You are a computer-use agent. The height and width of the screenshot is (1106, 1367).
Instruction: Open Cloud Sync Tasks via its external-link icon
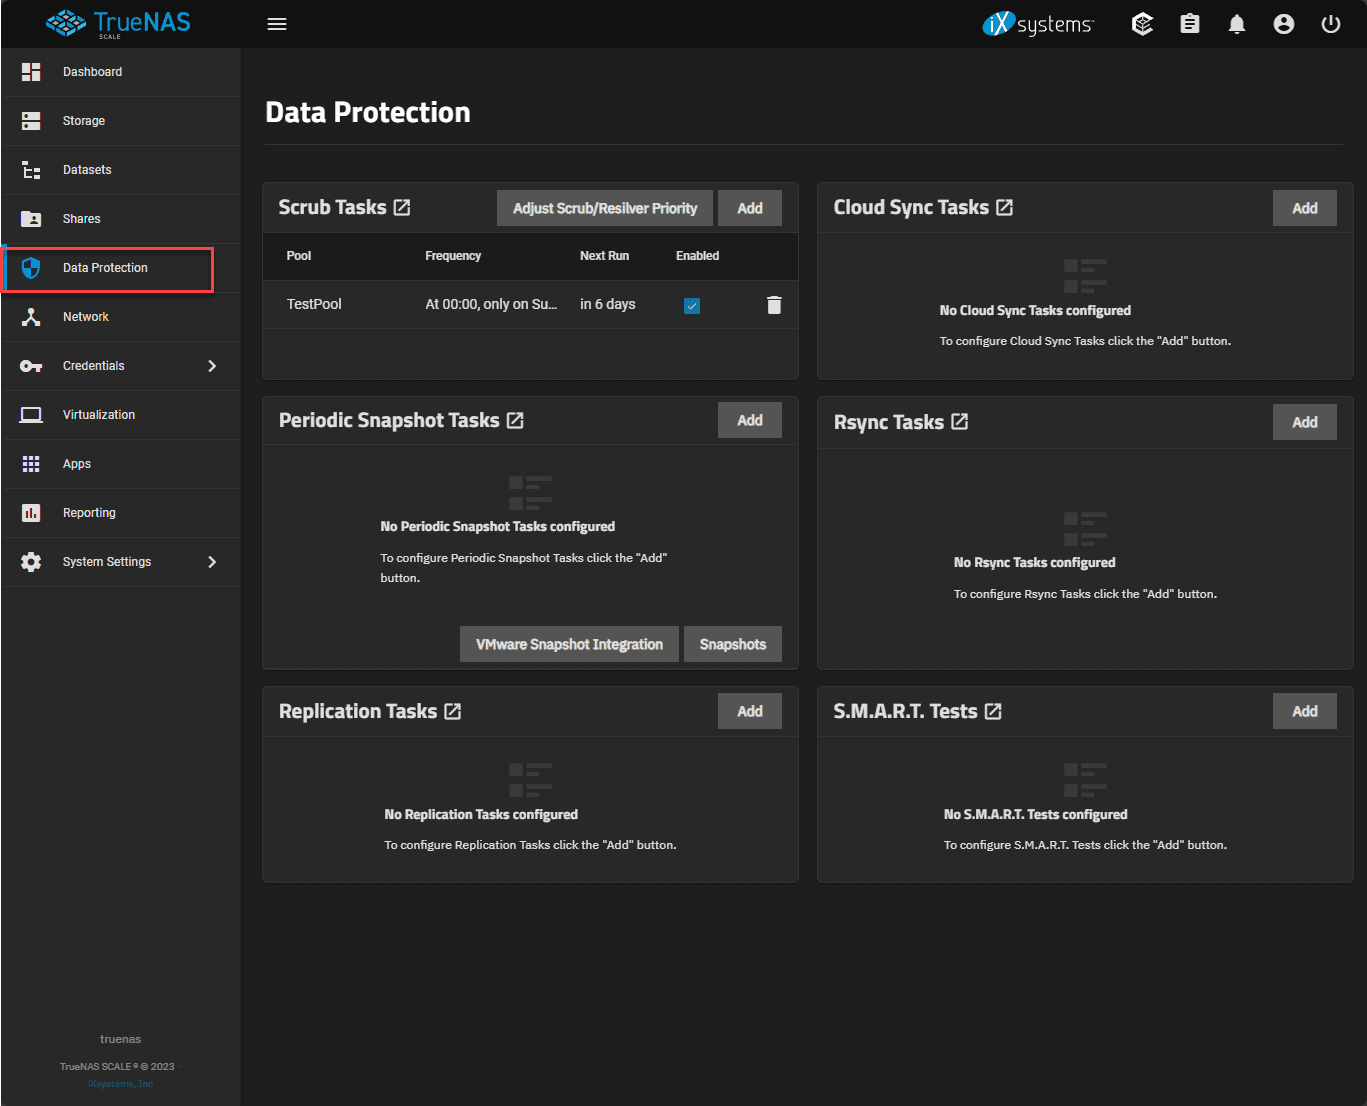coord(1005,207)
